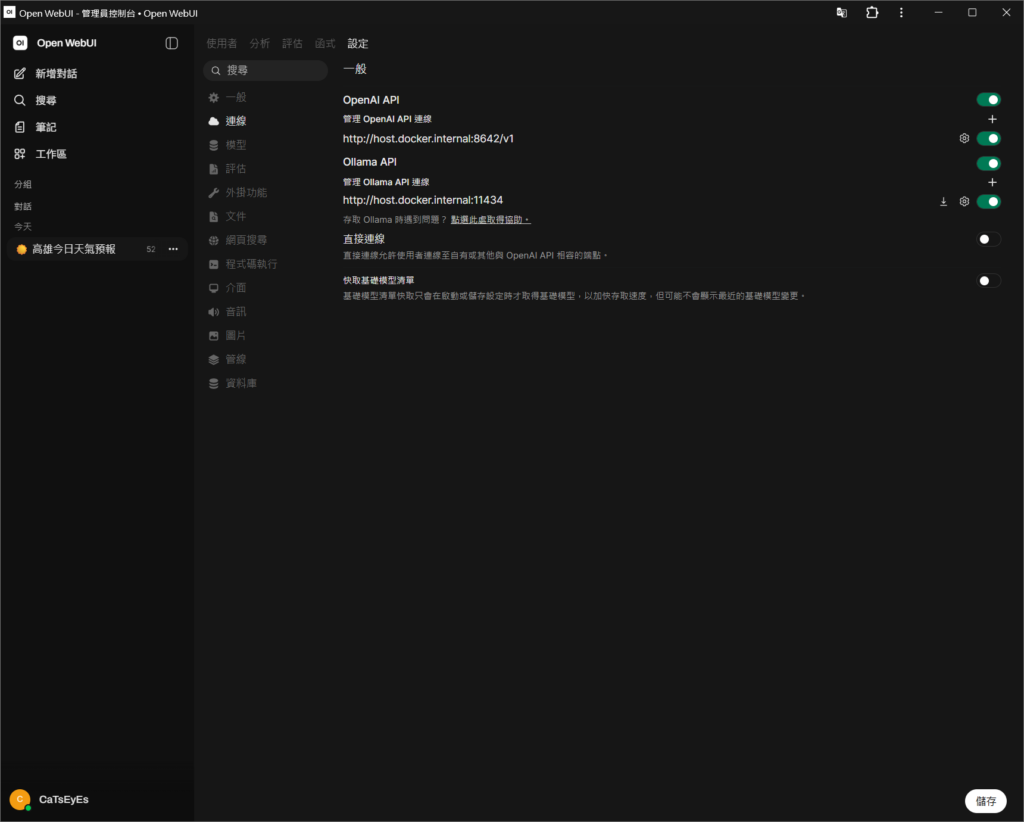Viewport: 1024px width, 822px height.
Task: Enable the 快取基礎模型清單 toggle
Action: 988,281
